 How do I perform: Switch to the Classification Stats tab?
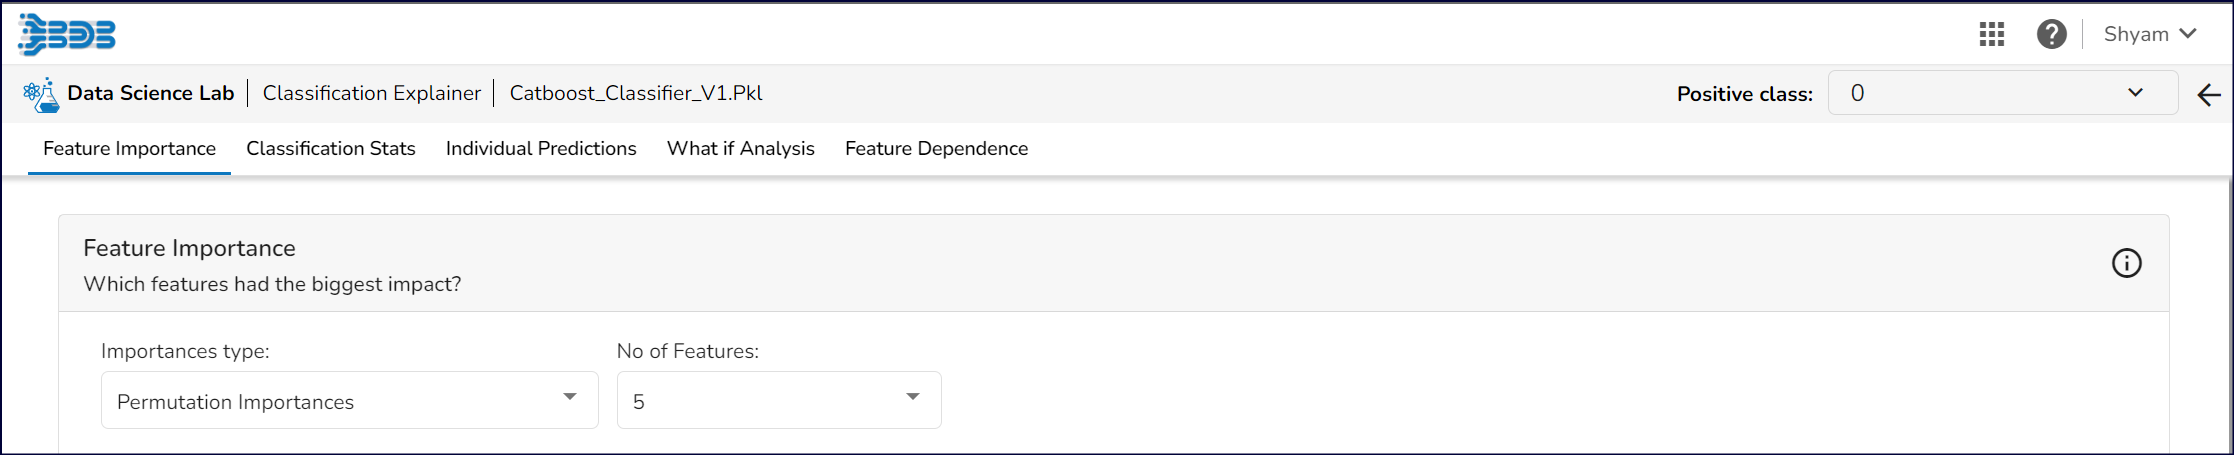click(x=331, y=149)
